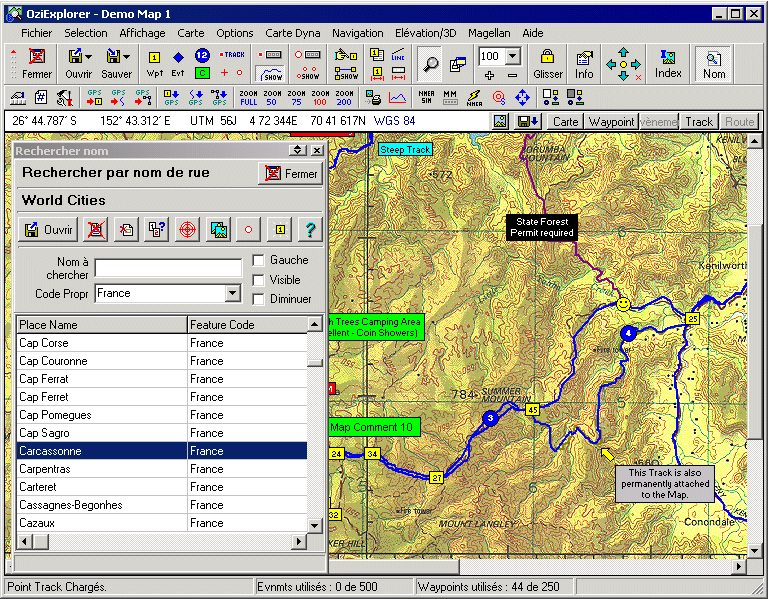Click the ZOOM 200 button

coord(344,97)
